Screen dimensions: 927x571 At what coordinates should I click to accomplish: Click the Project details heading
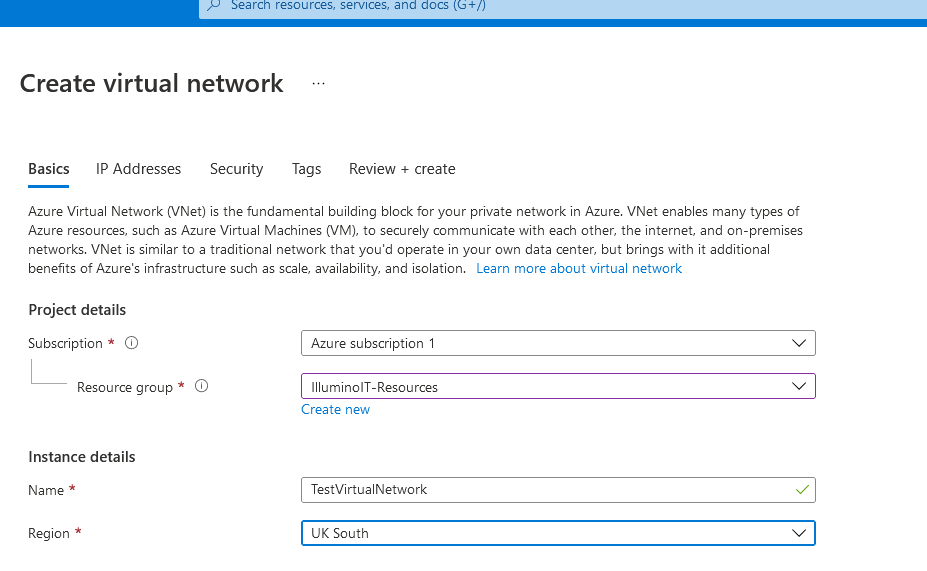77,310
